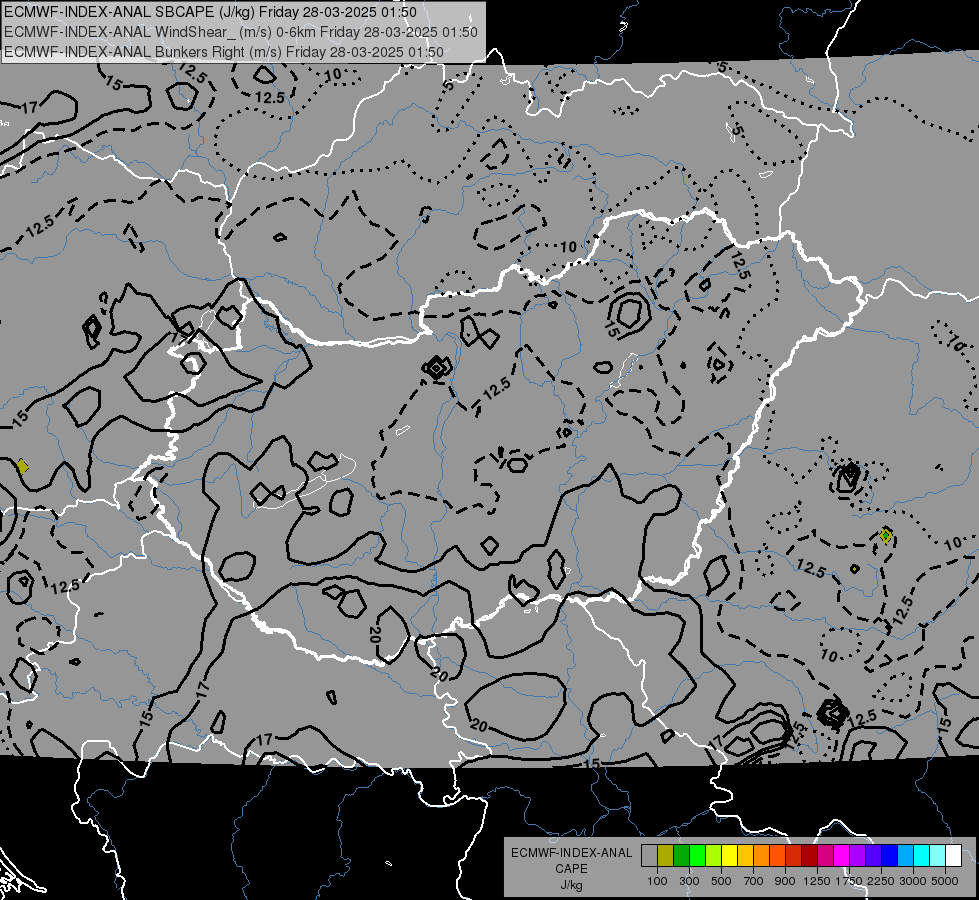Pick the dark green swatch in the legend

coord(681,856)
